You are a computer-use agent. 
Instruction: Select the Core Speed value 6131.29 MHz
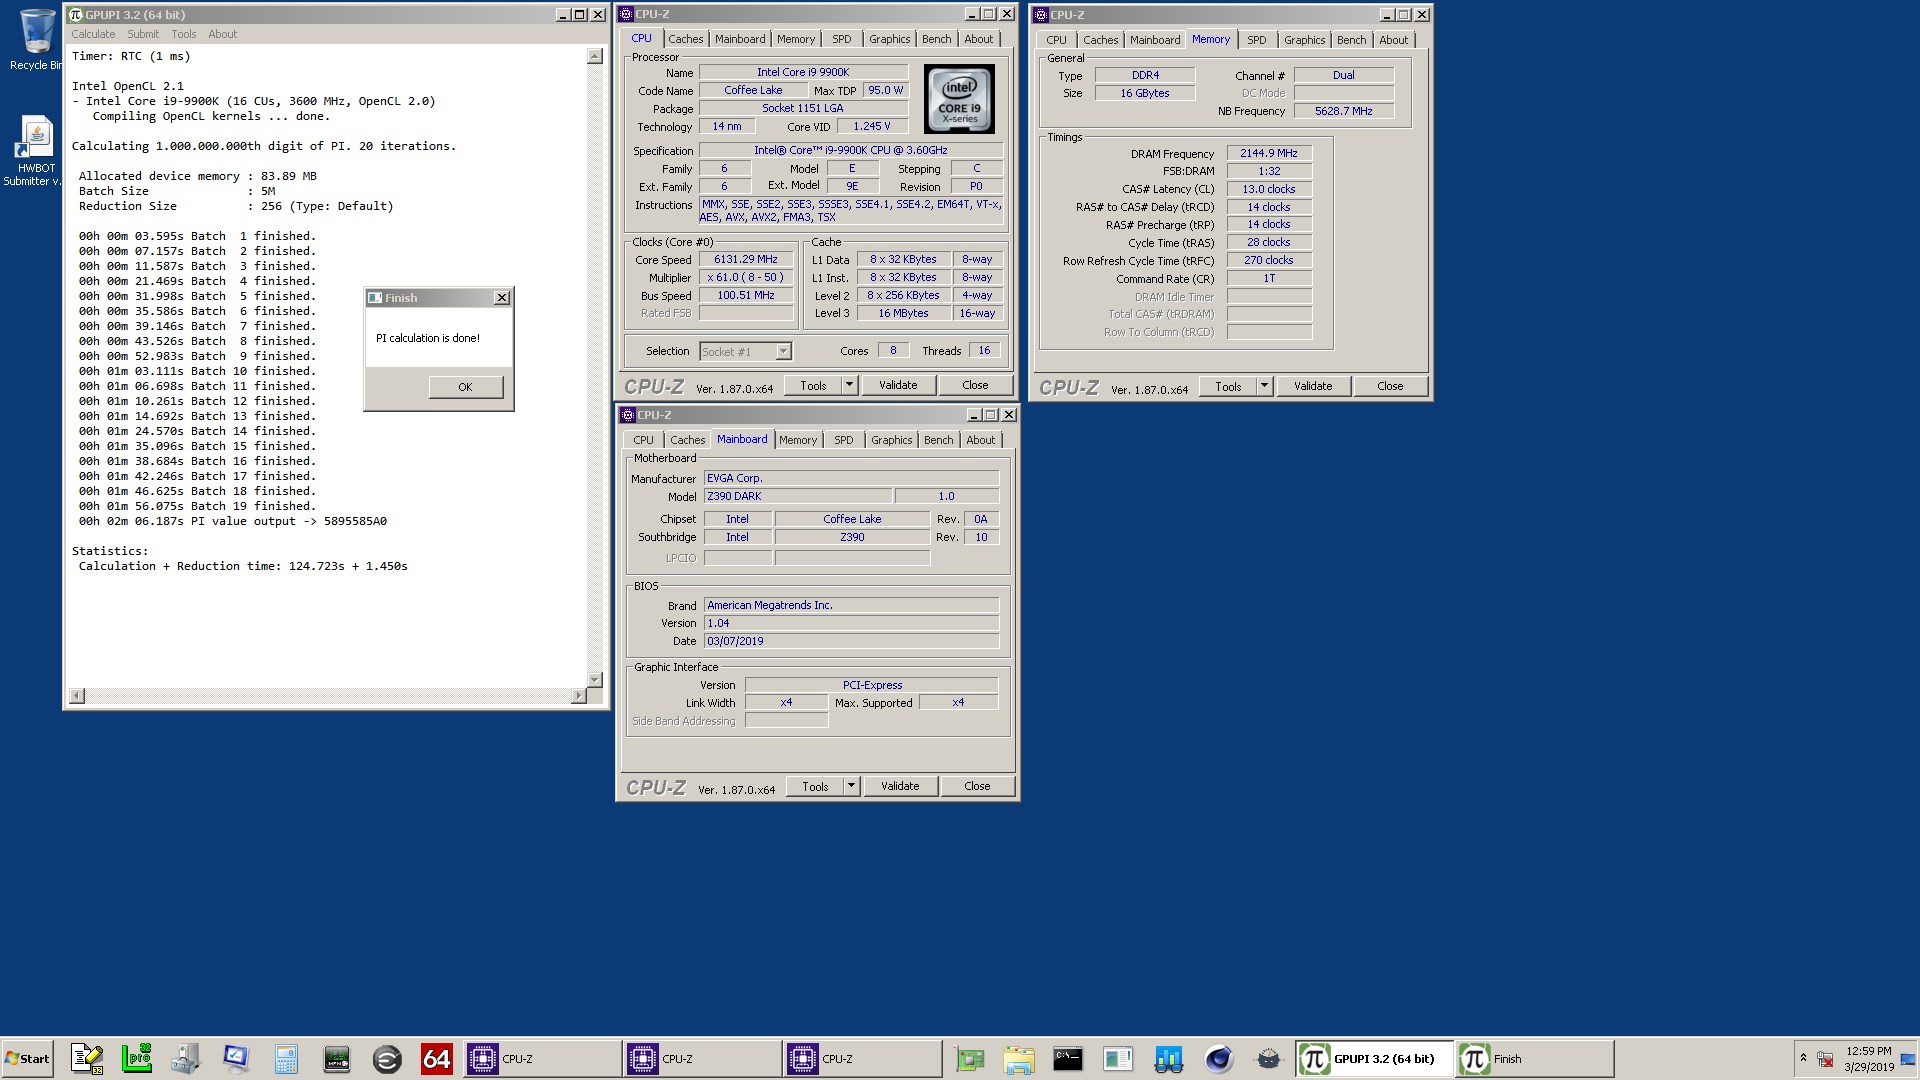tap(746, 260)
